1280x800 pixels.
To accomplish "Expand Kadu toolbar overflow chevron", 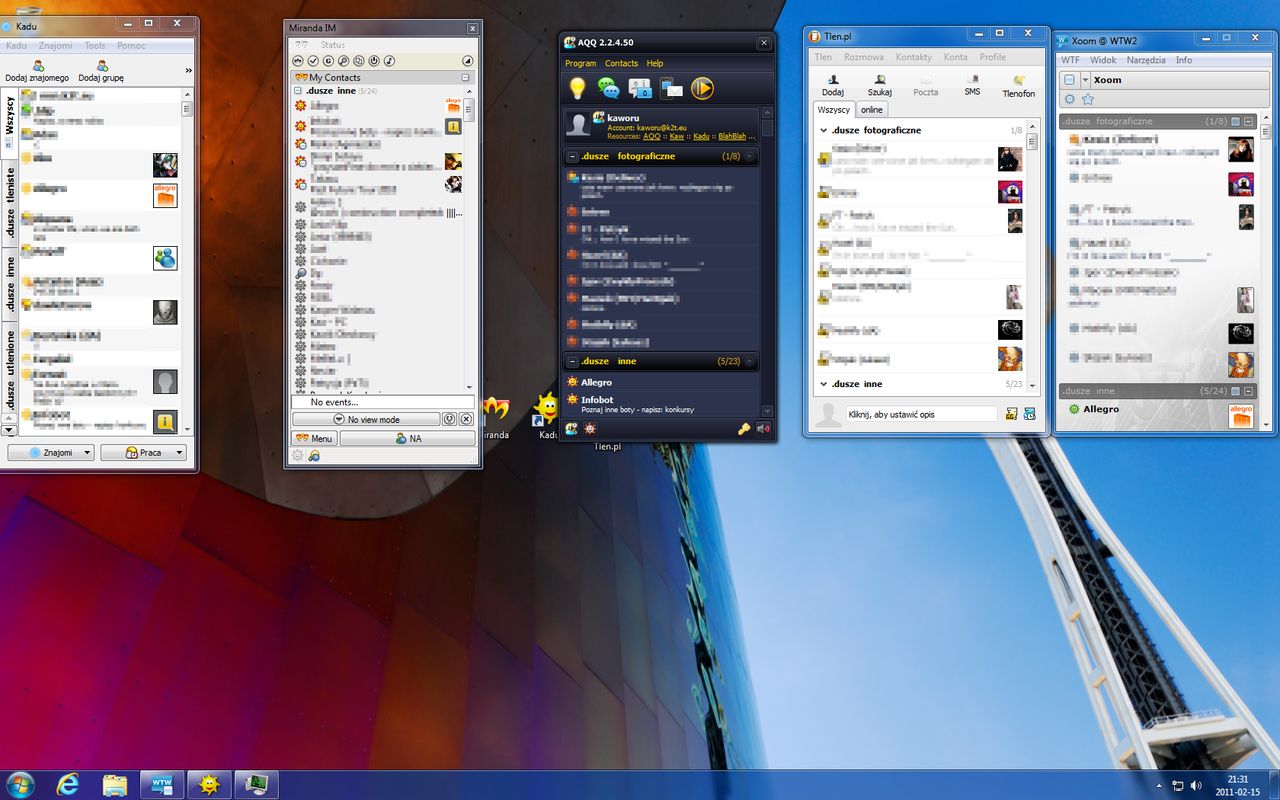I will (188, 71).
